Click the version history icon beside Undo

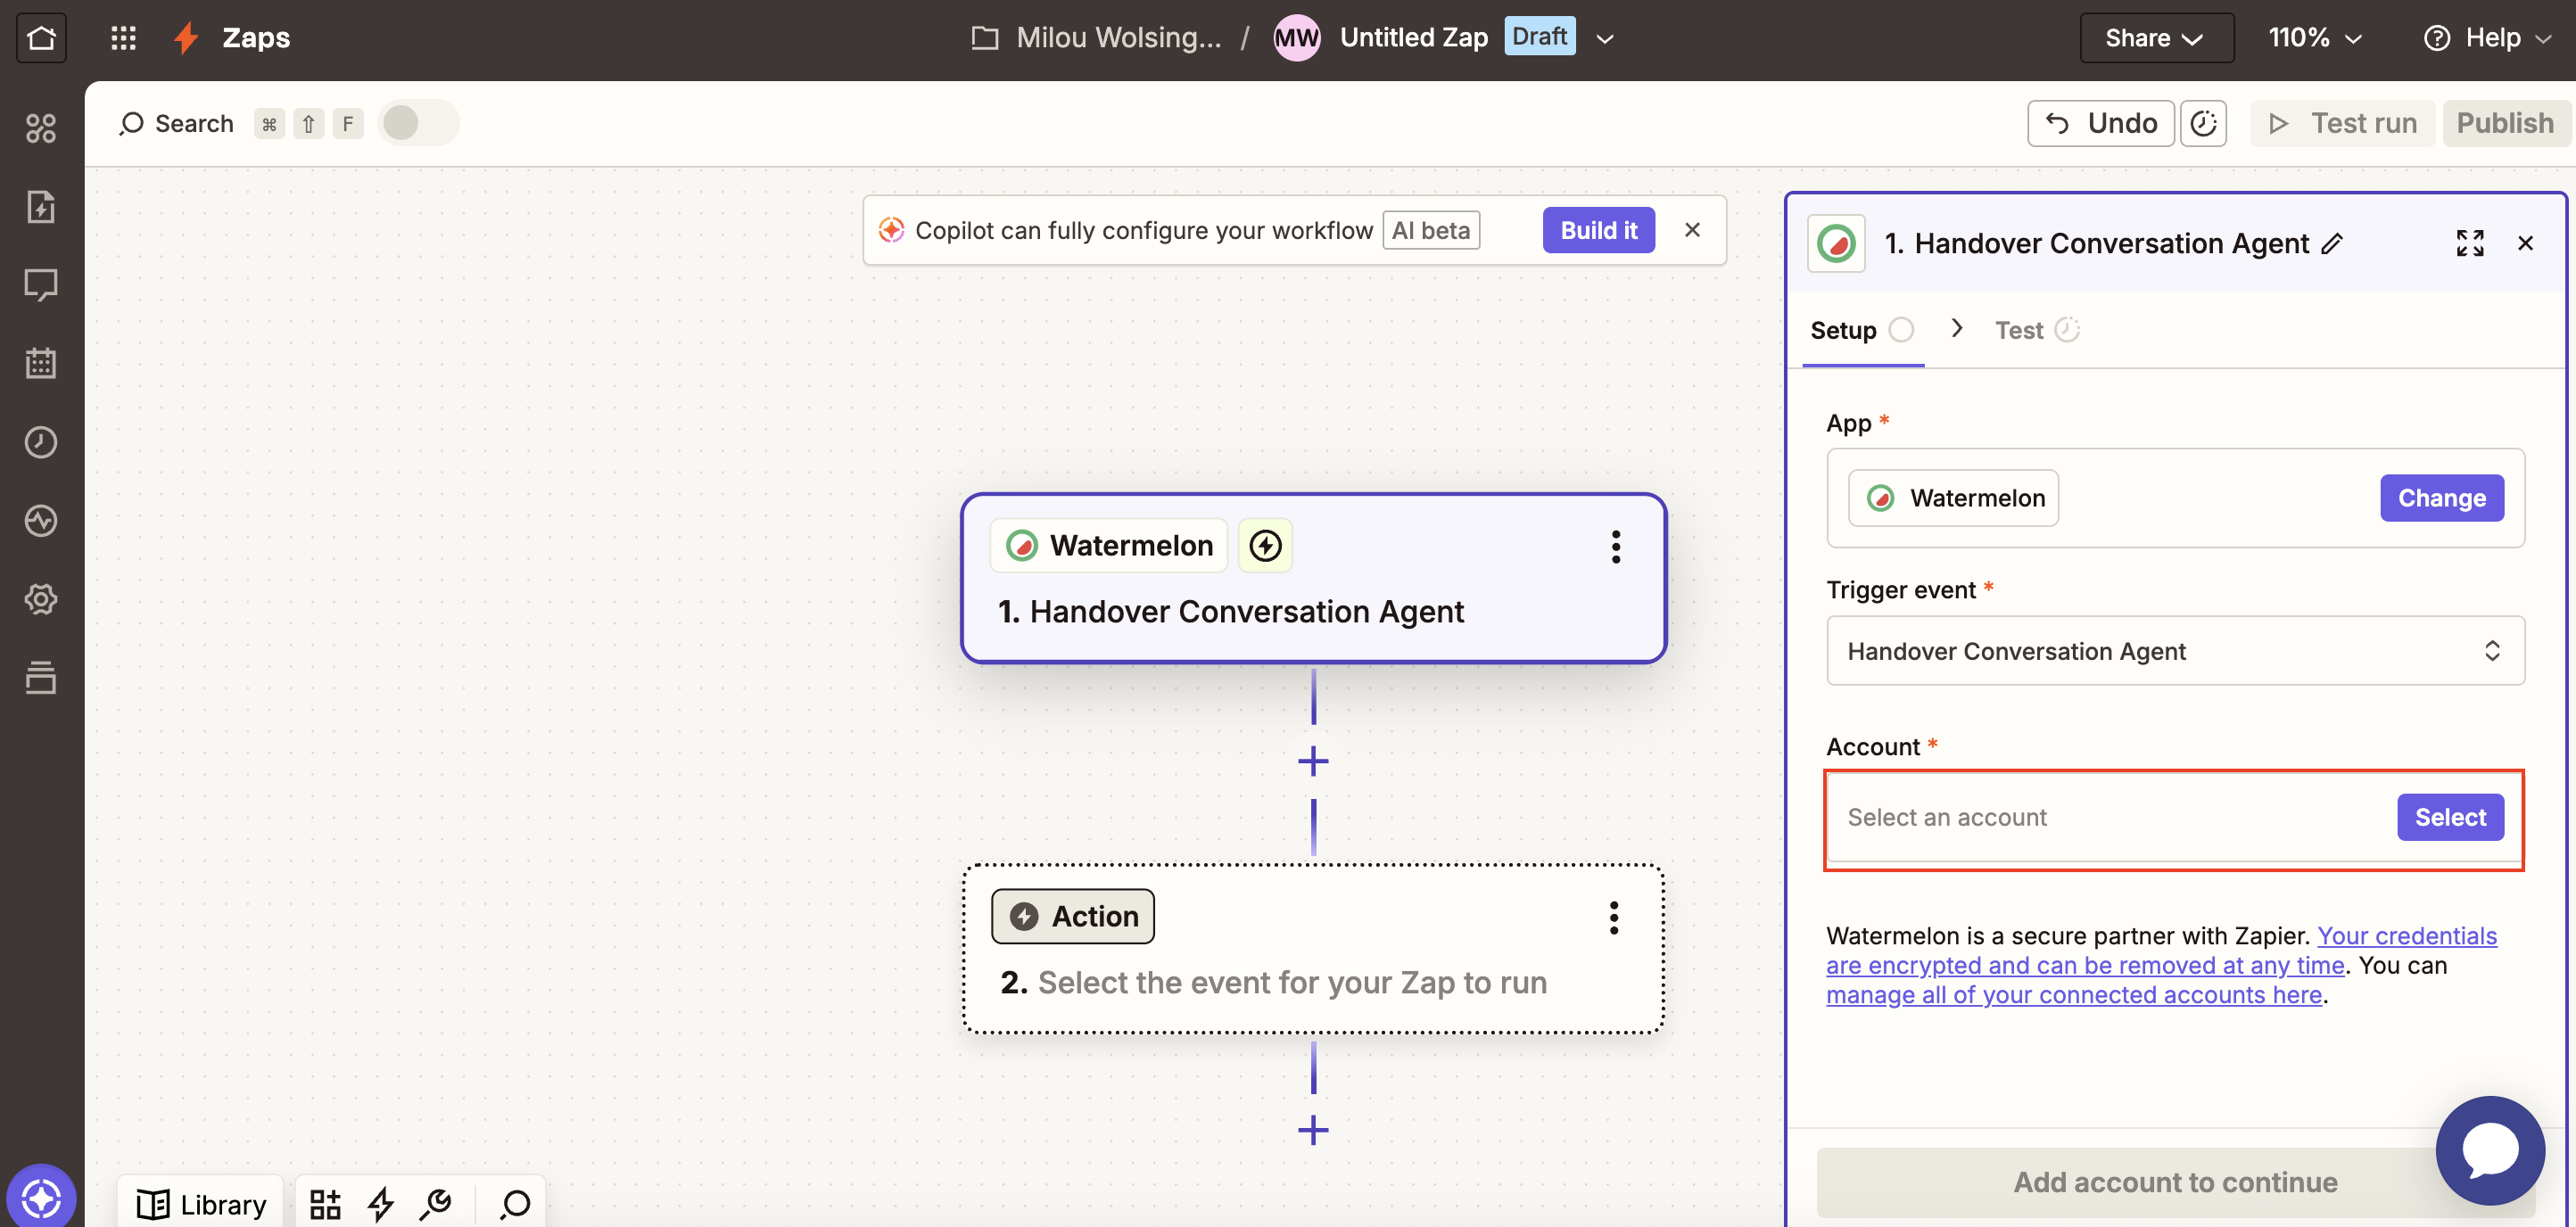[x=2203, y=123]
